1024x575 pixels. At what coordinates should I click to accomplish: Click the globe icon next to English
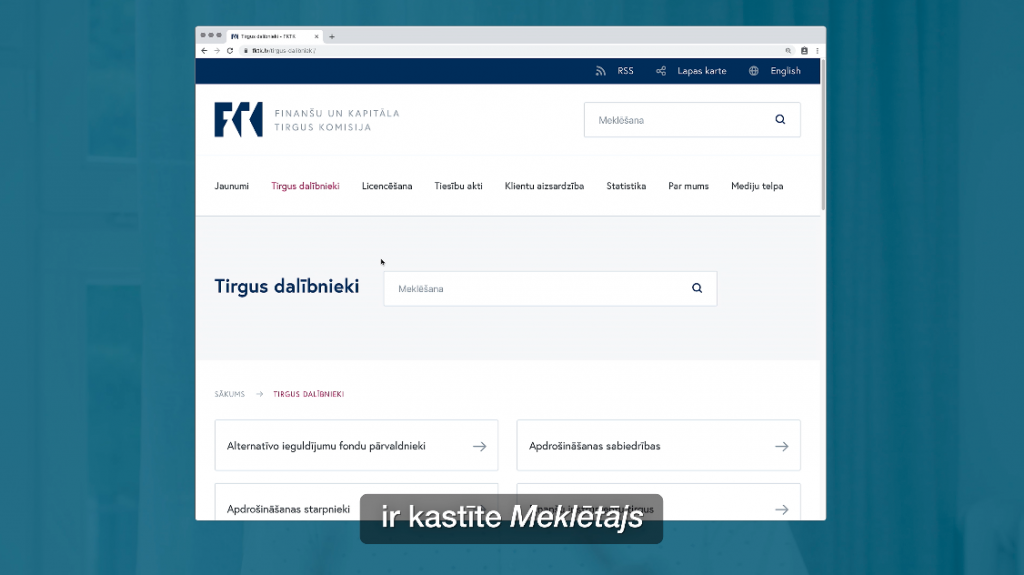(x=754, y=71)
